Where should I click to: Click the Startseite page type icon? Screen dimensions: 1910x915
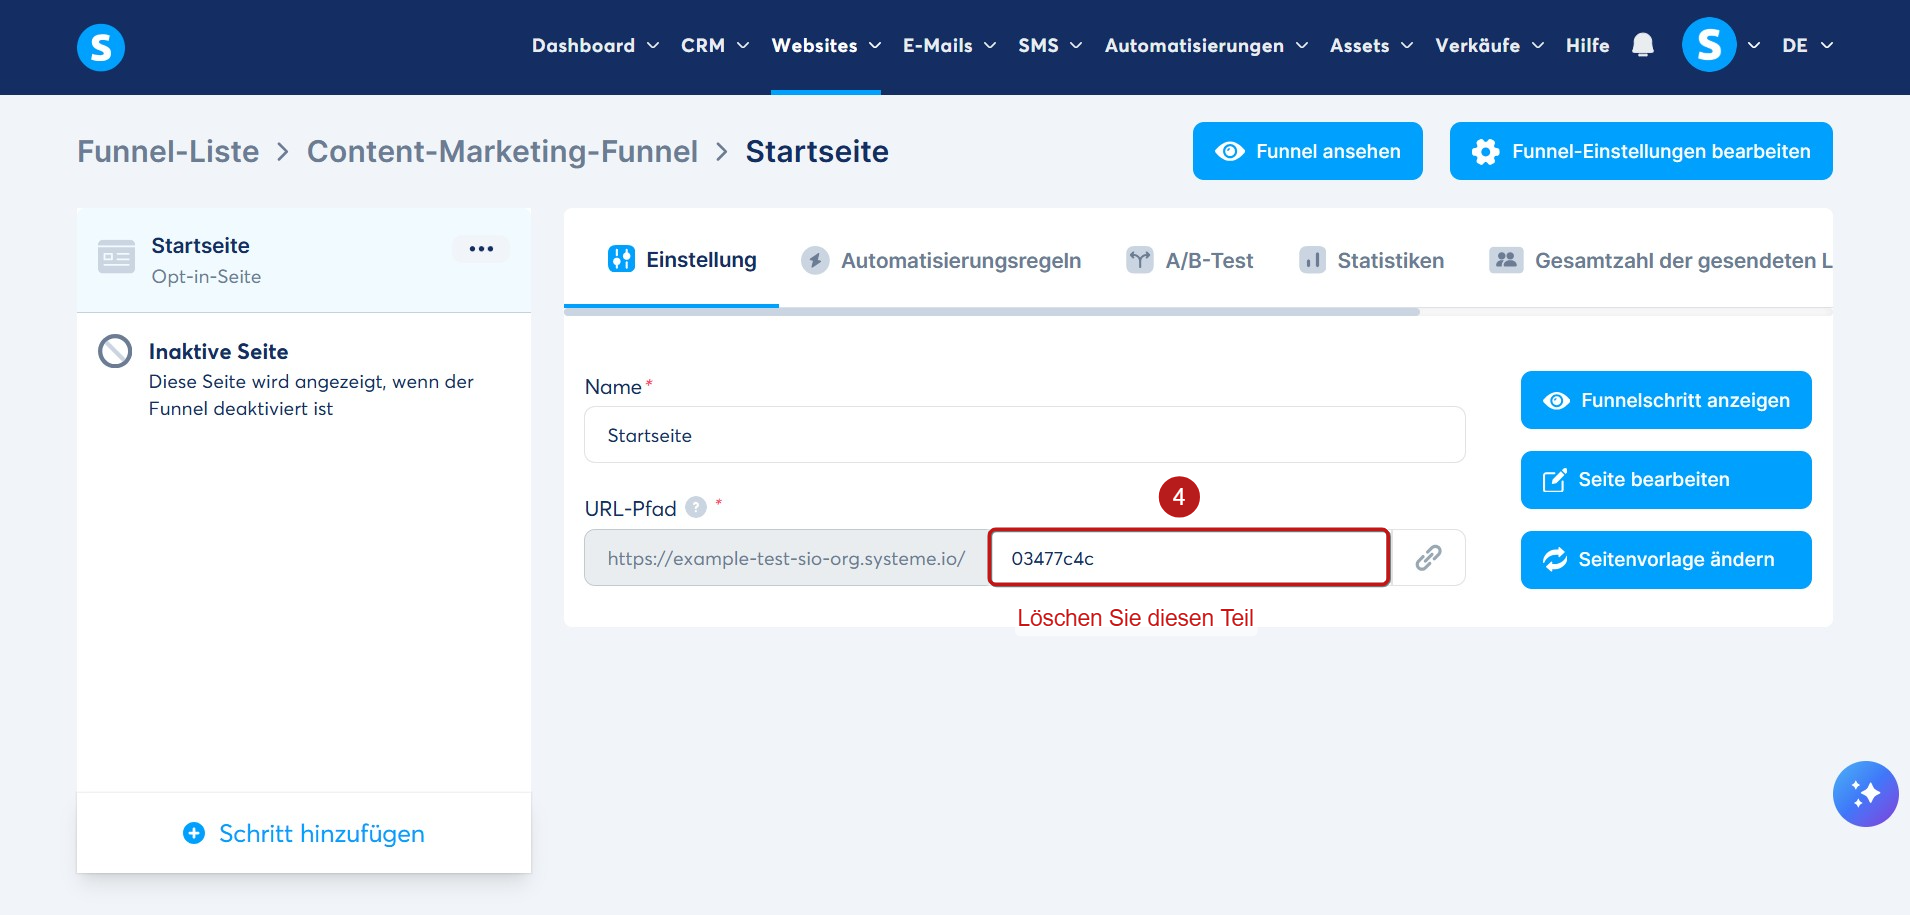click(116, 257)
